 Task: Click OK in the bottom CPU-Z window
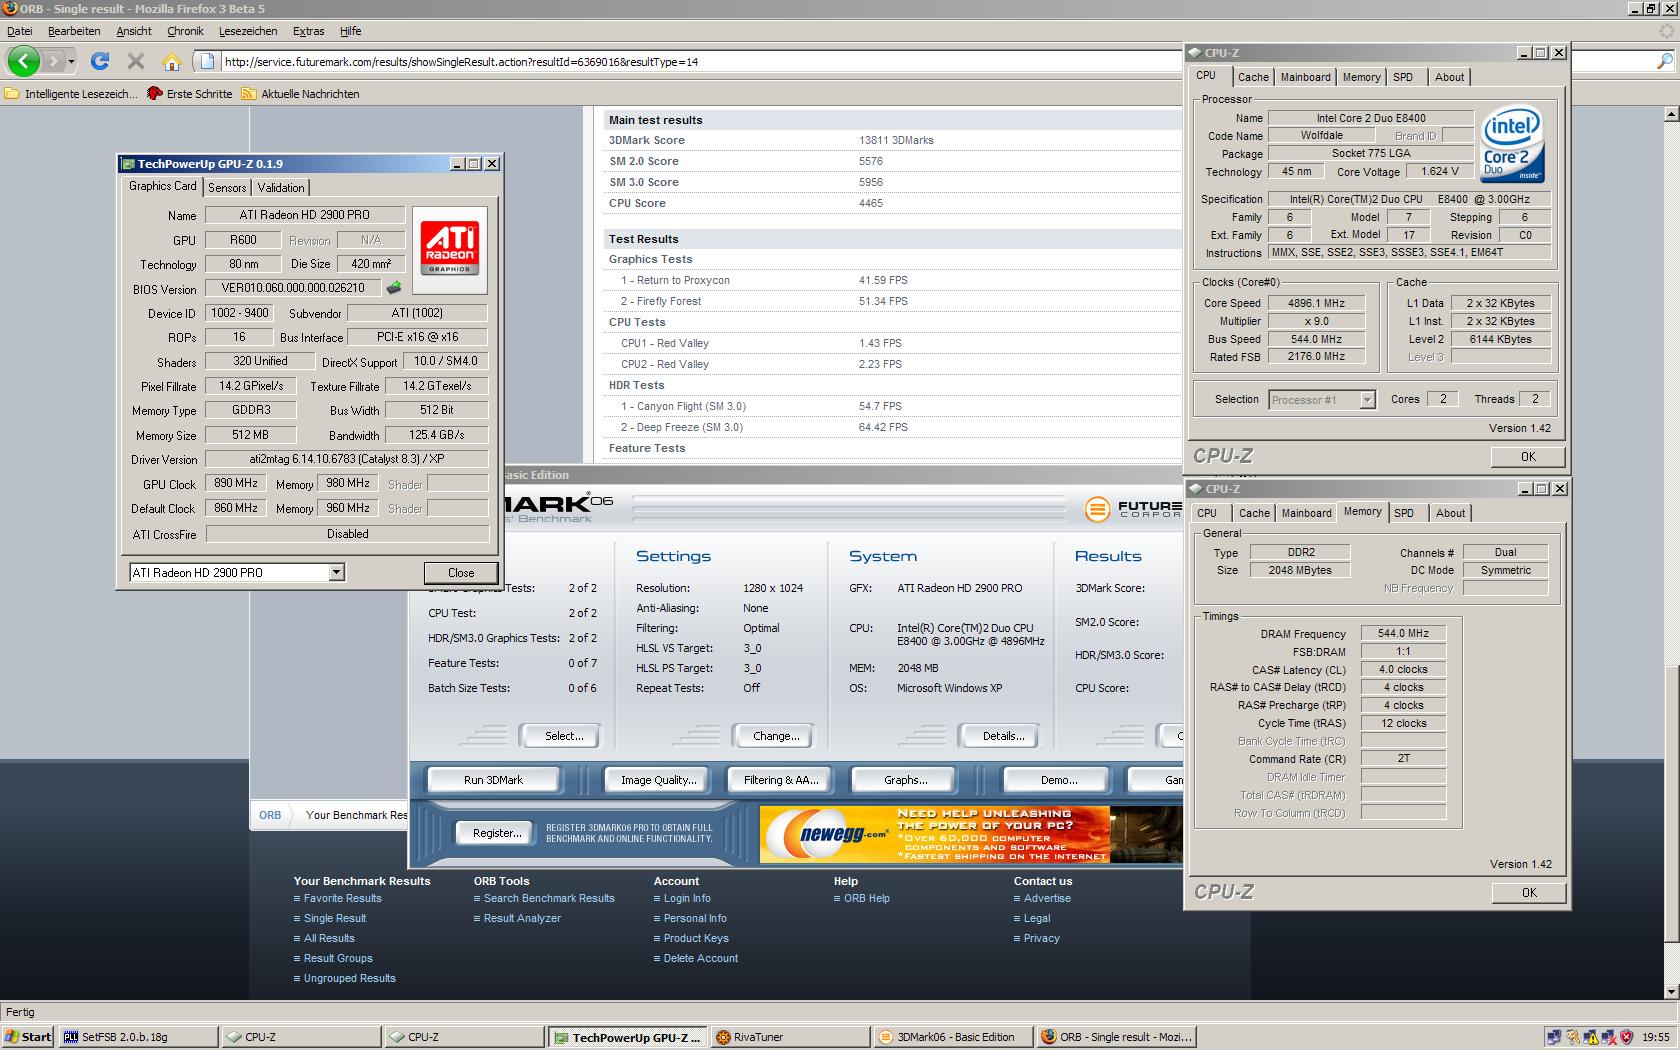(x=1529, y=893)
